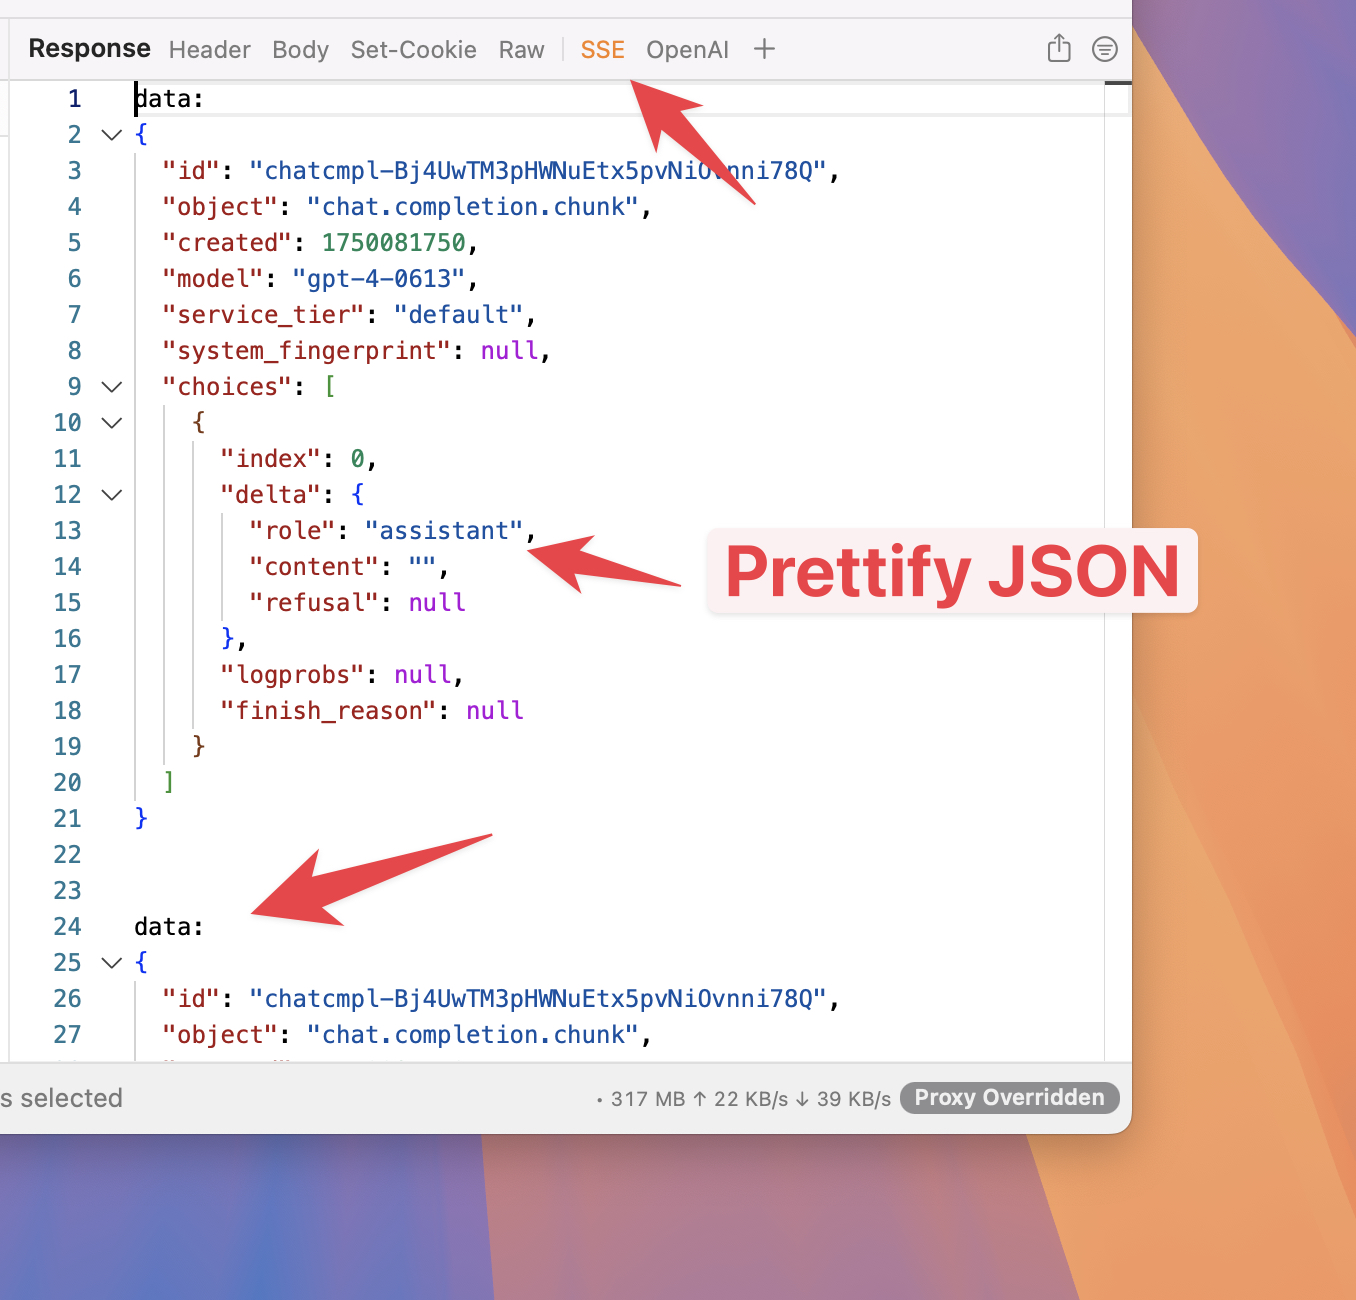Click the share/export icon

tap(1059, 48)
